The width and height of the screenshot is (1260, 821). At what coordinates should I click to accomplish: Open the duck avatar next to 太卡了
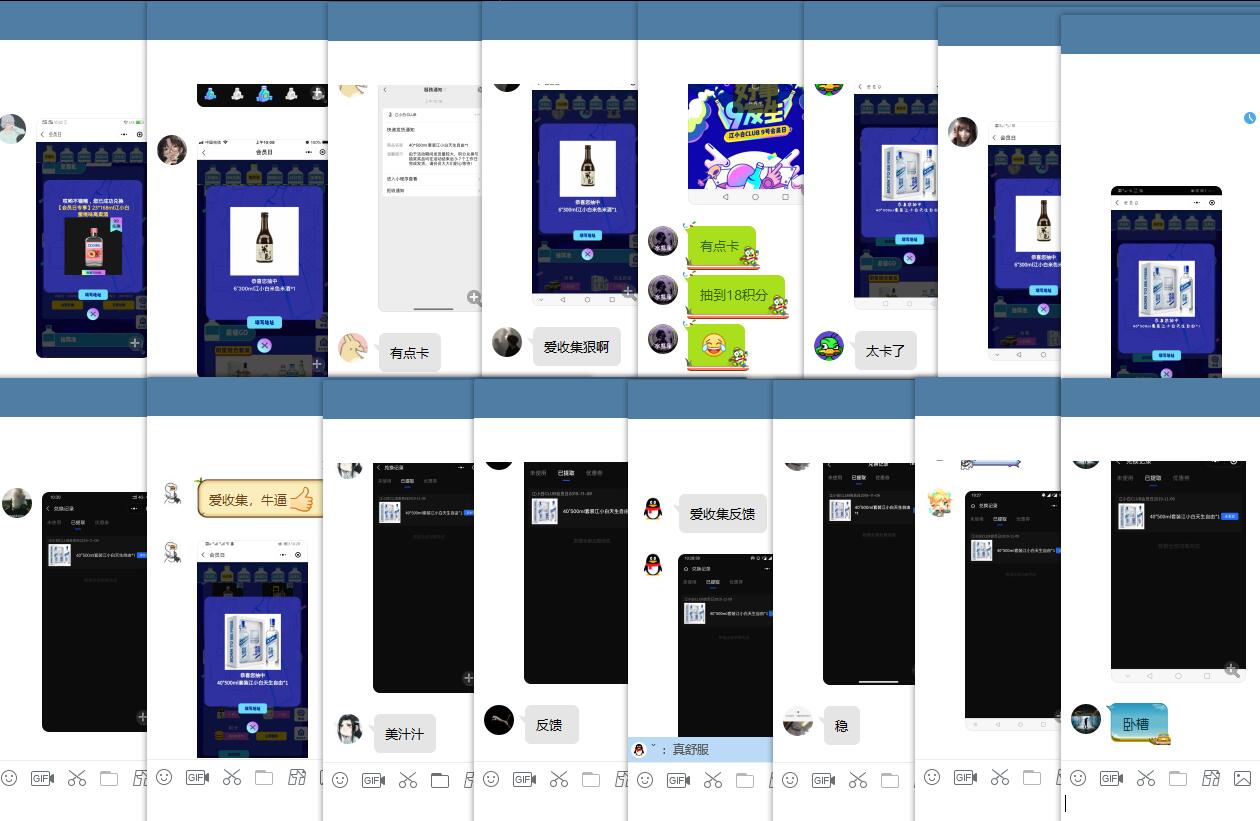coord(829,346)
